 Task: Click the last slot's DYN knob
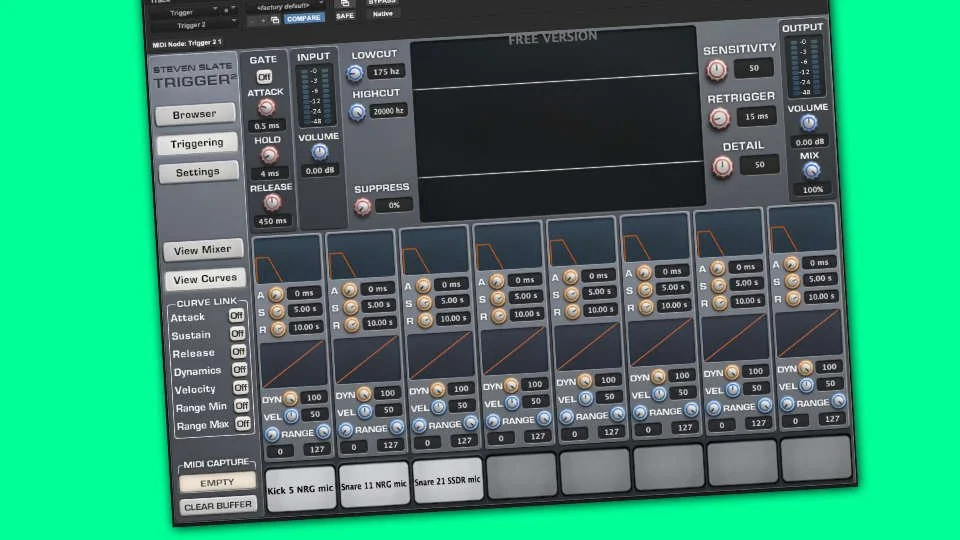click(805, 368)
